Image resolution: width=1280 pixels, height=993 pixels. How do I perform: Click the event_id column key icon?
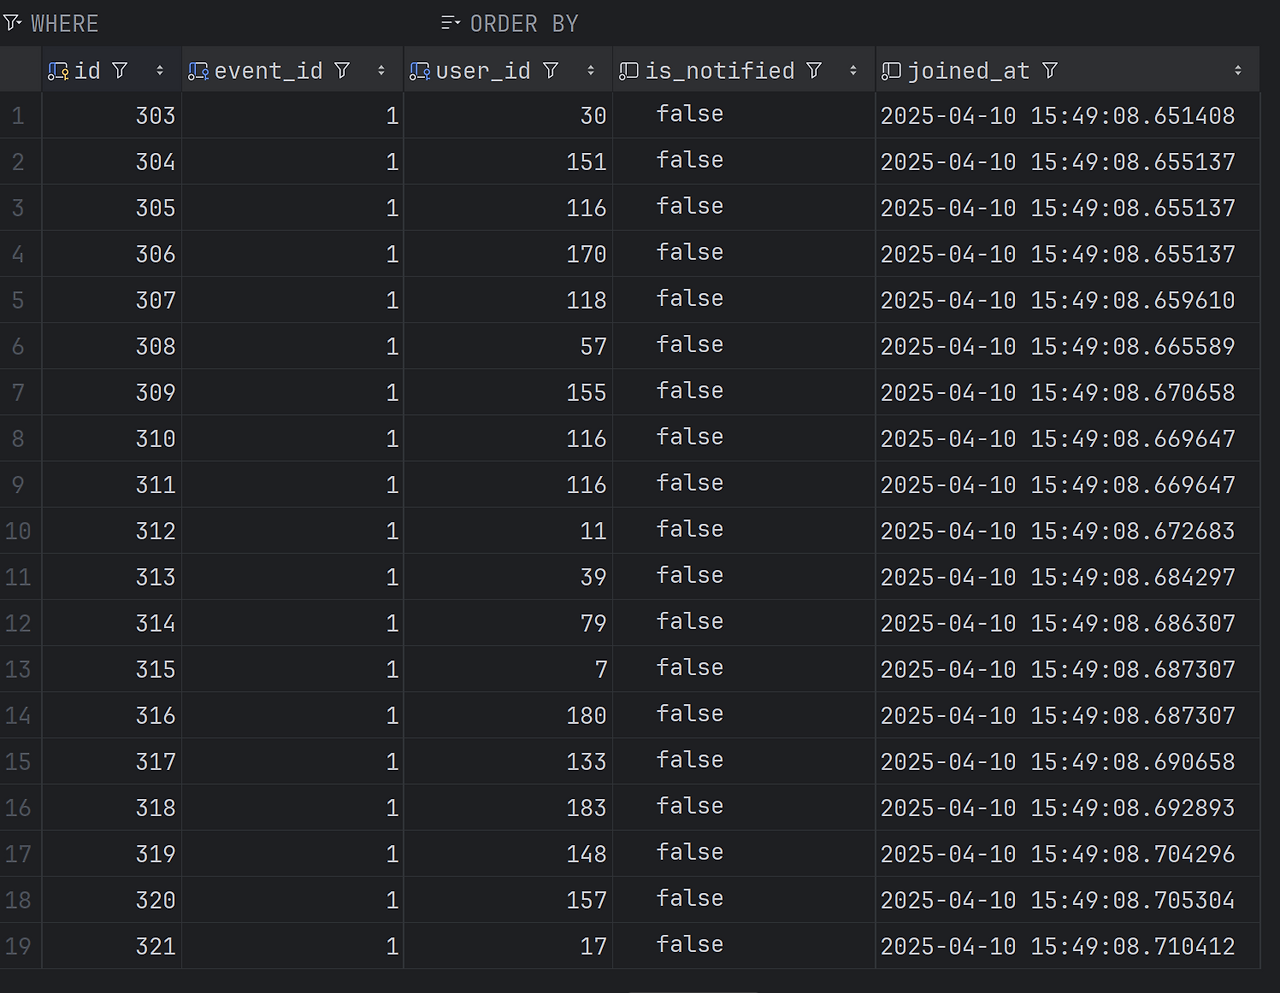[x=198, y=71]
